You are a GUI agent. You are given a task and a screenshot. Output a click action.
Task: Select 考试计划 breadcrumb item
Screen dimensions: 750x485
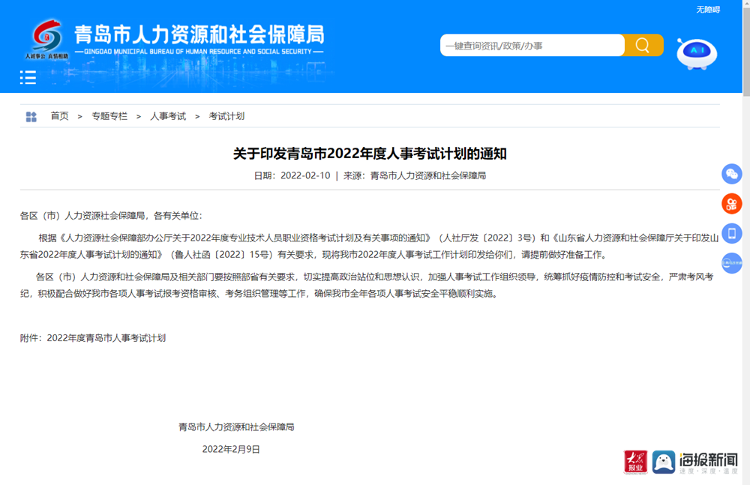coord(227,117)
